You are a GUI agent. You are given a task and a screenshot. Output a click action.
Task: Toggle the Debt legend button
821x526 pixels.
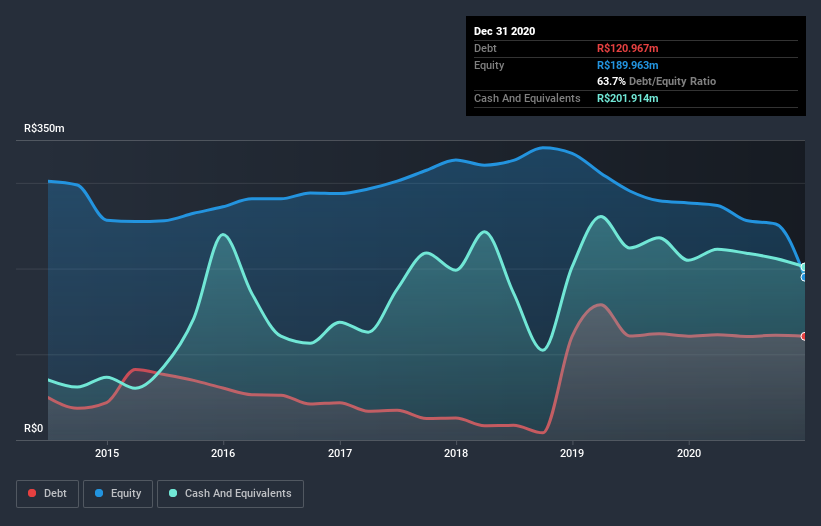[x=48, y=494]
